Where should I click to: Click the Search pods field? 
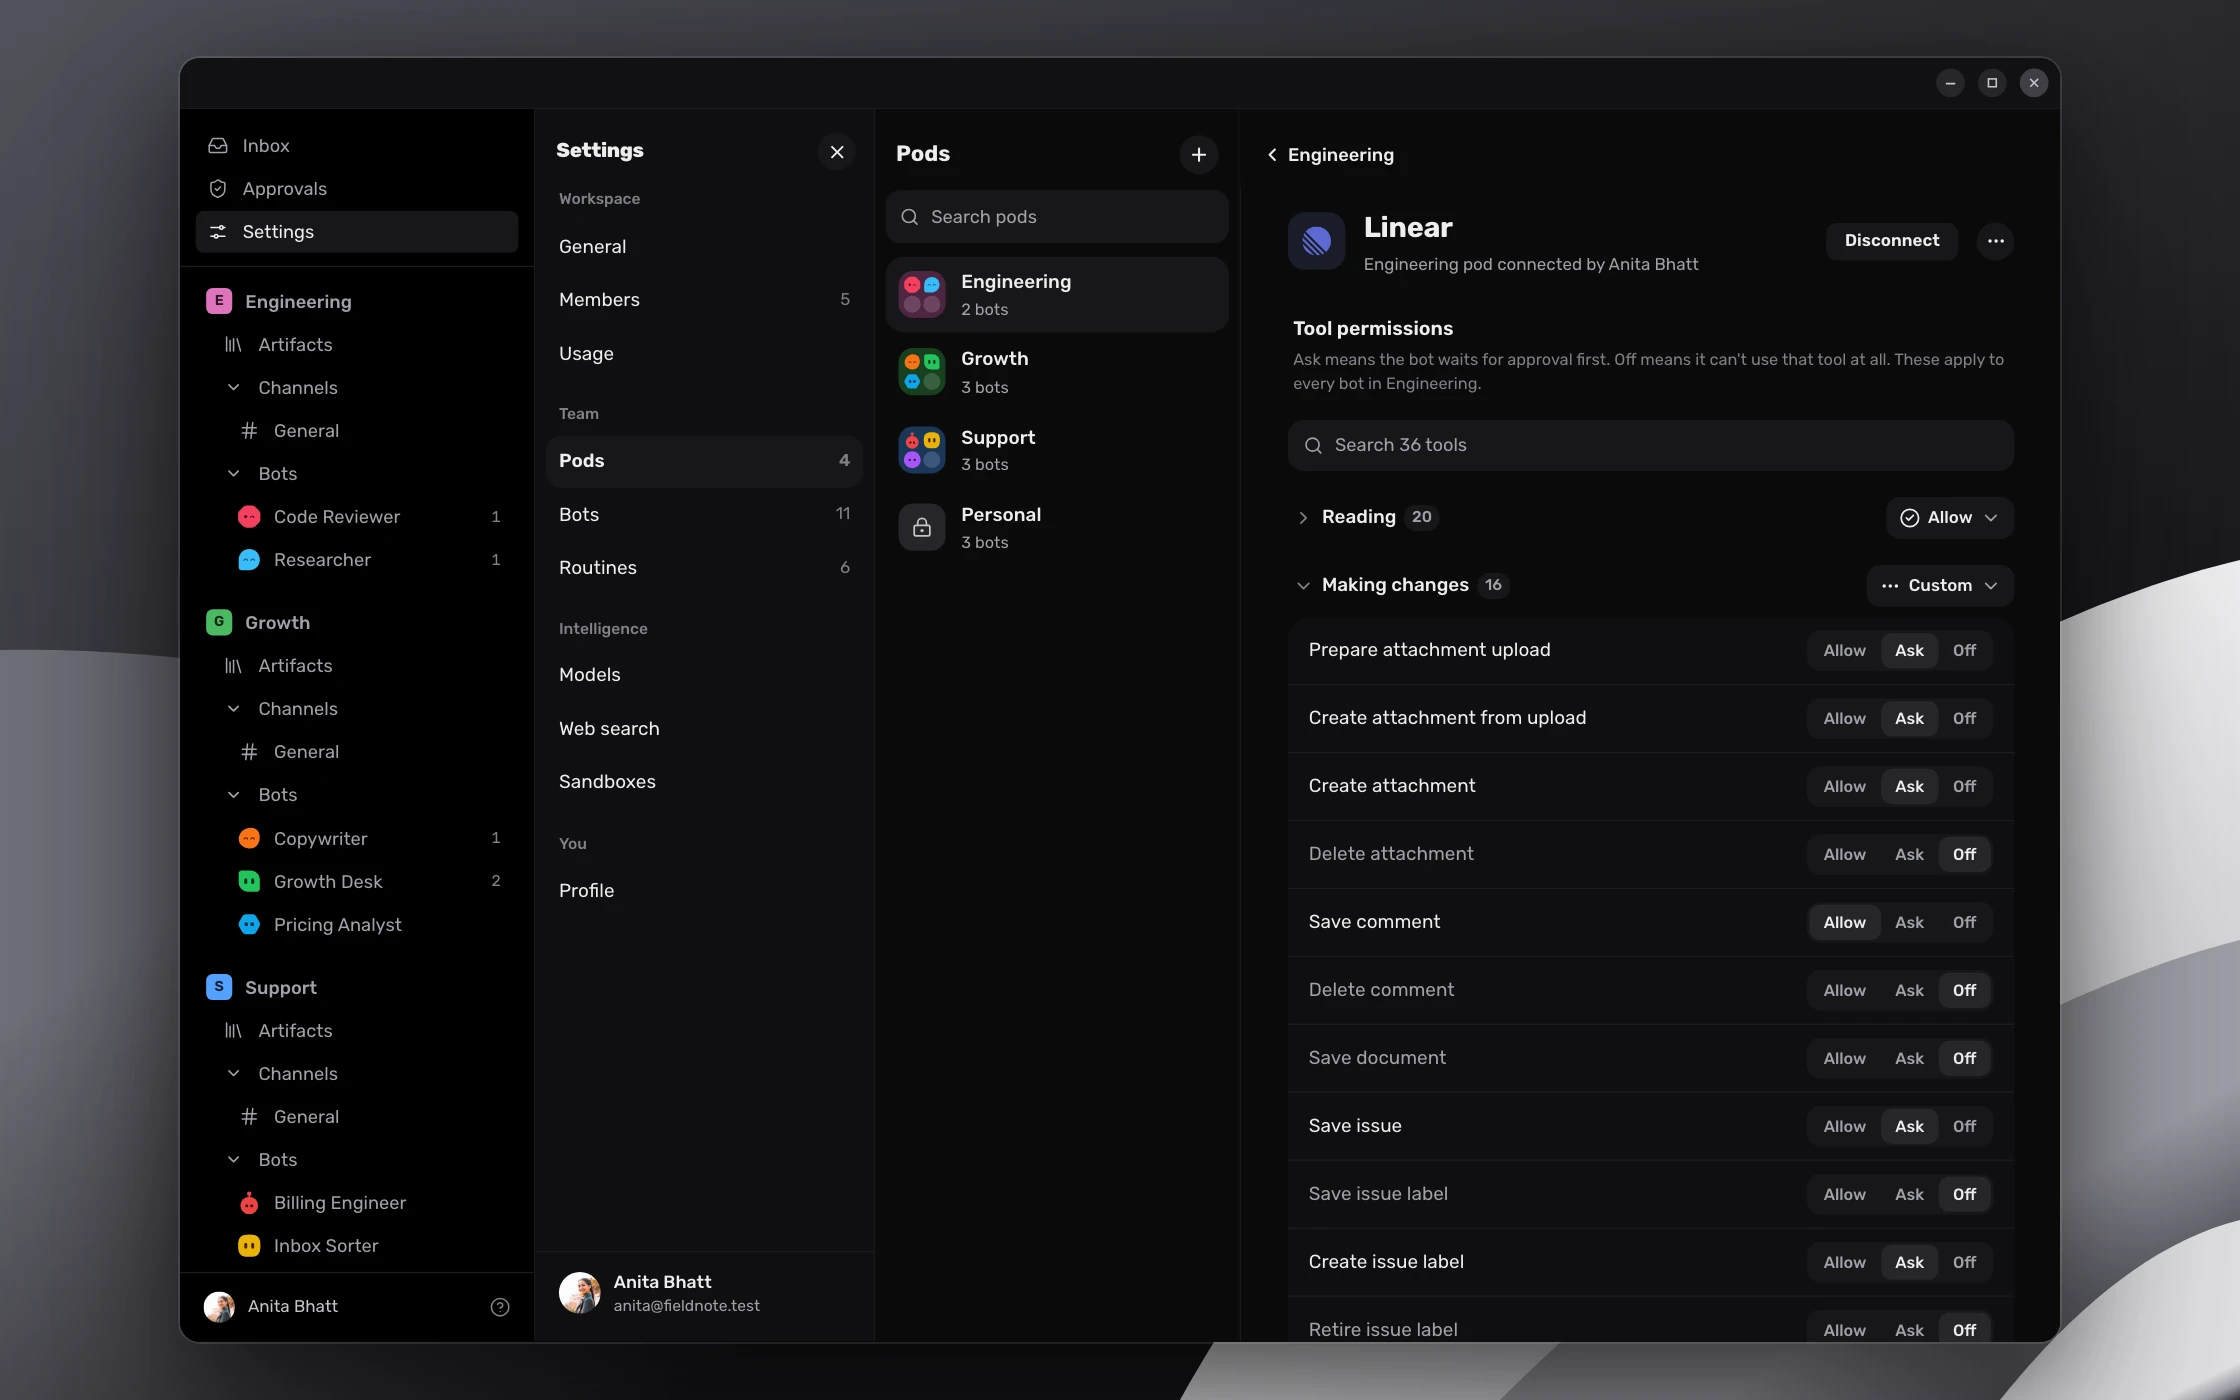[x=1057, y=217]
